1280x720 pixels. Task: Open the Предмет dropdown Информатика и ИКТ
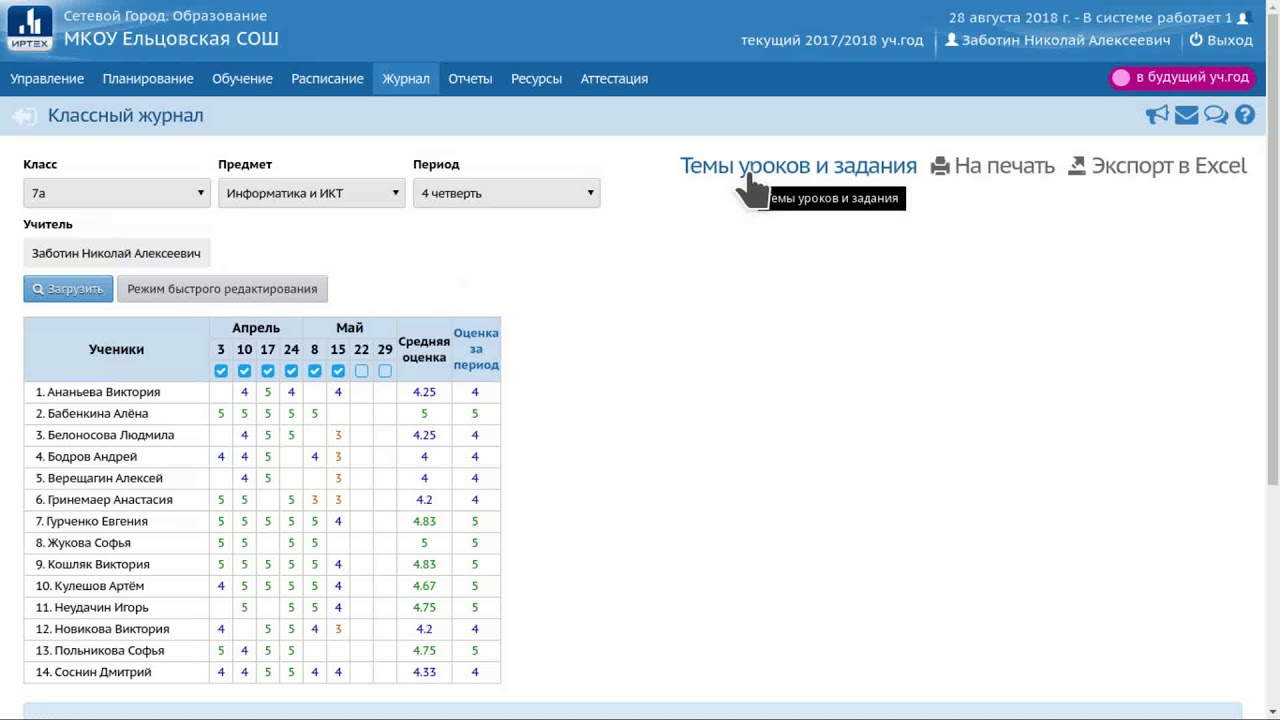tap(311, 193)
